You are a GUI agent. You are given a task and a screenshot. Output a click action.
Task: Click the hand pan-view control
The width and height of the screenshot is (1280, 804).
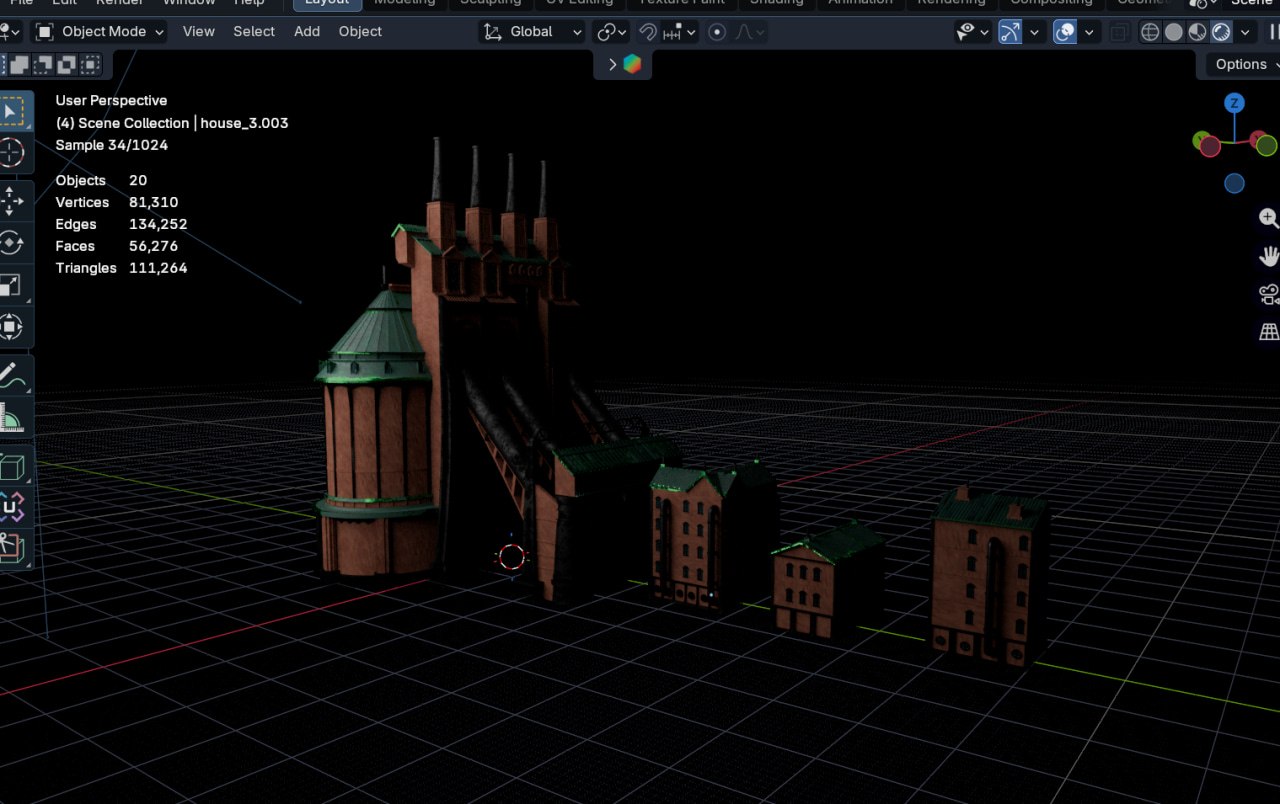click(x=1269, y=256)
